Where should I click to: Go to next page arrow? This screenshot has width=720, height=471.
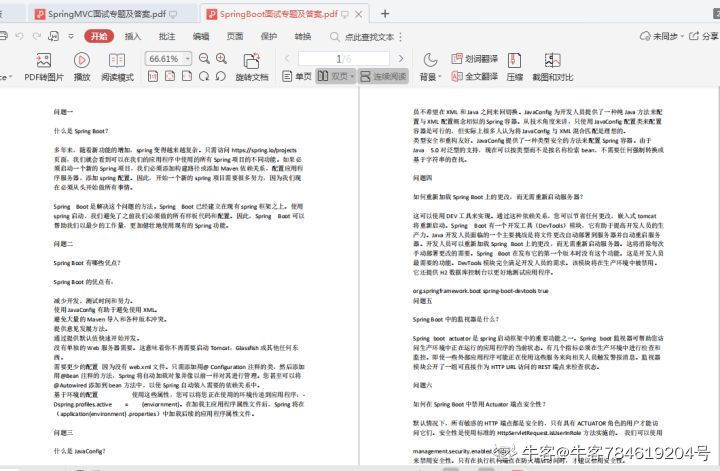[401, 58]
